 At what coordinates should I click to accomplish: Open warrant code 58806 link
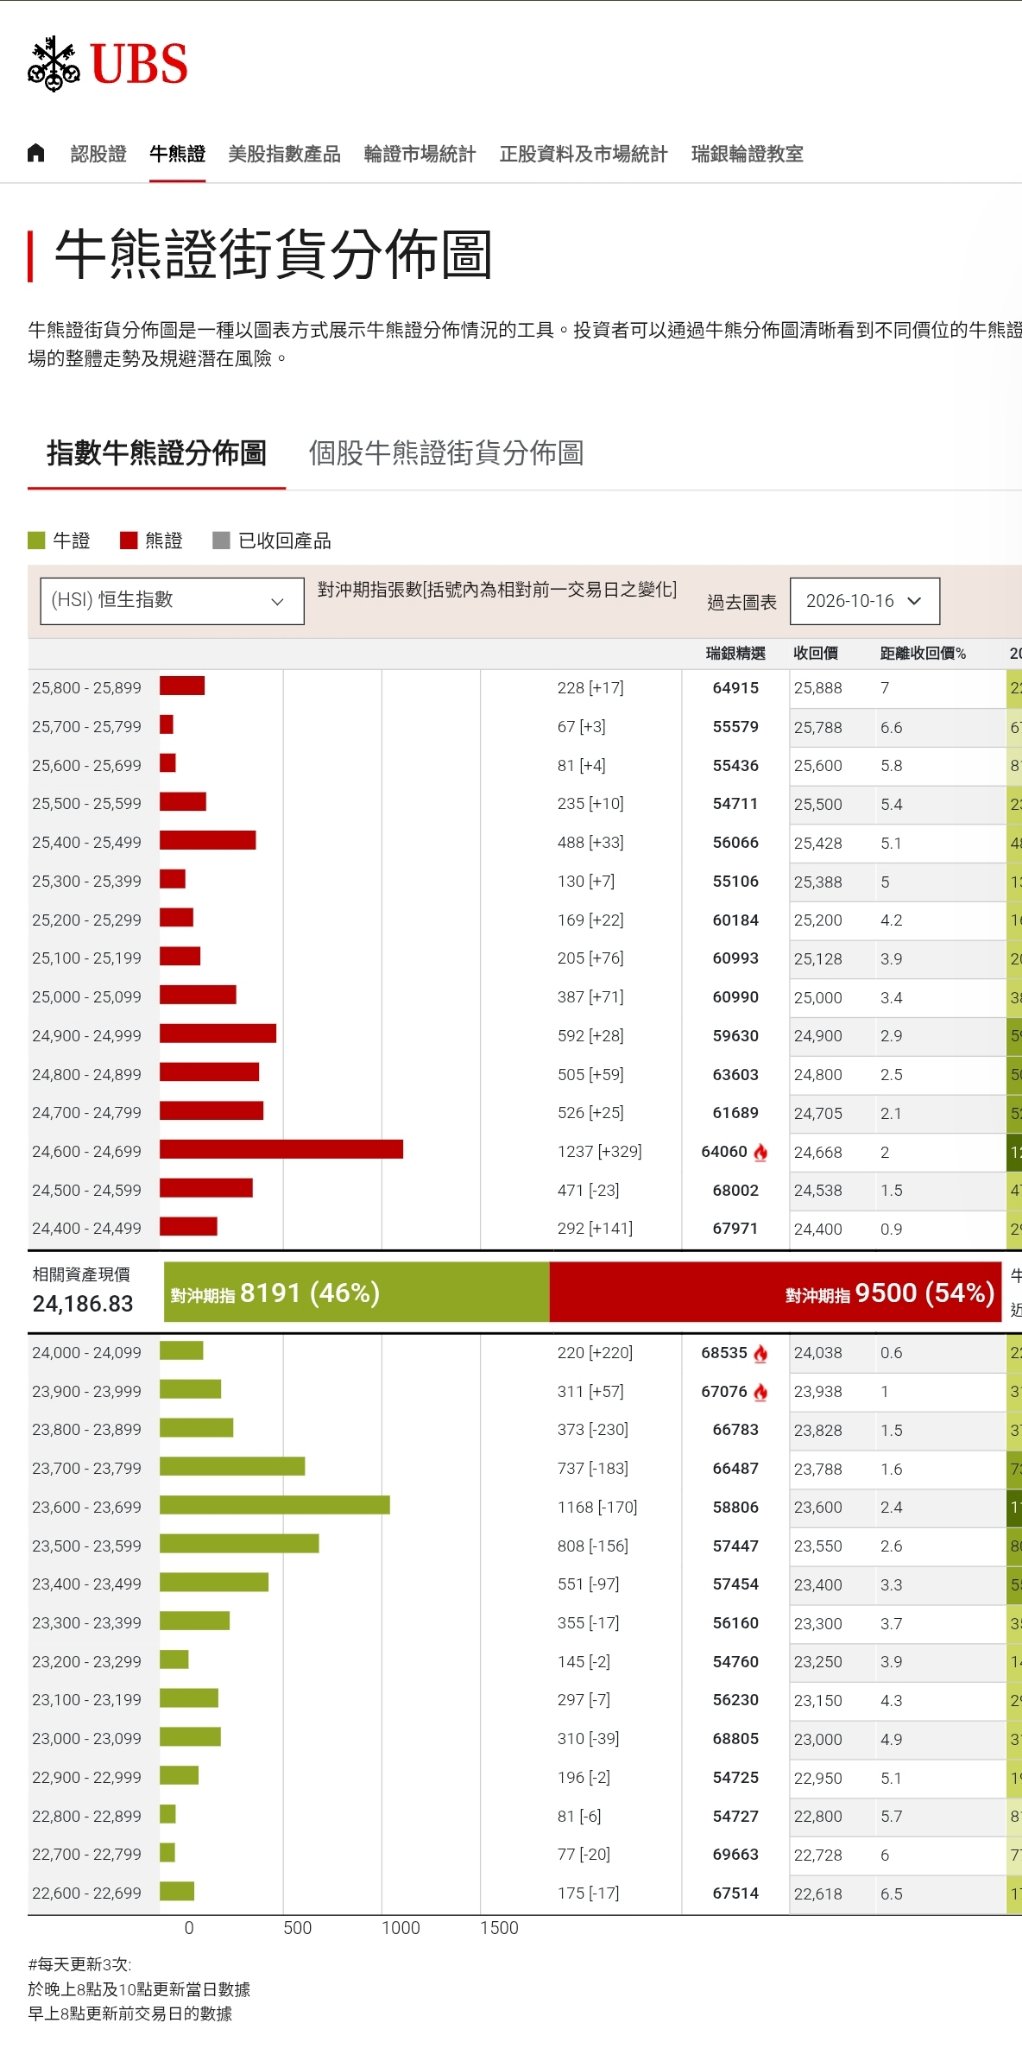pyautogui.click(x=736, y=1507)
